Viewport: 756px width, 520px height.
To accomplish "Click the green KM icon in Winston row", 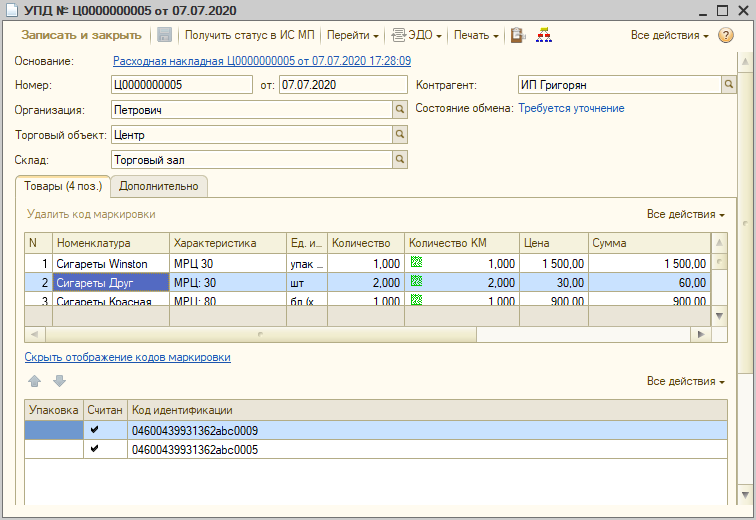I will coord(417,263).
